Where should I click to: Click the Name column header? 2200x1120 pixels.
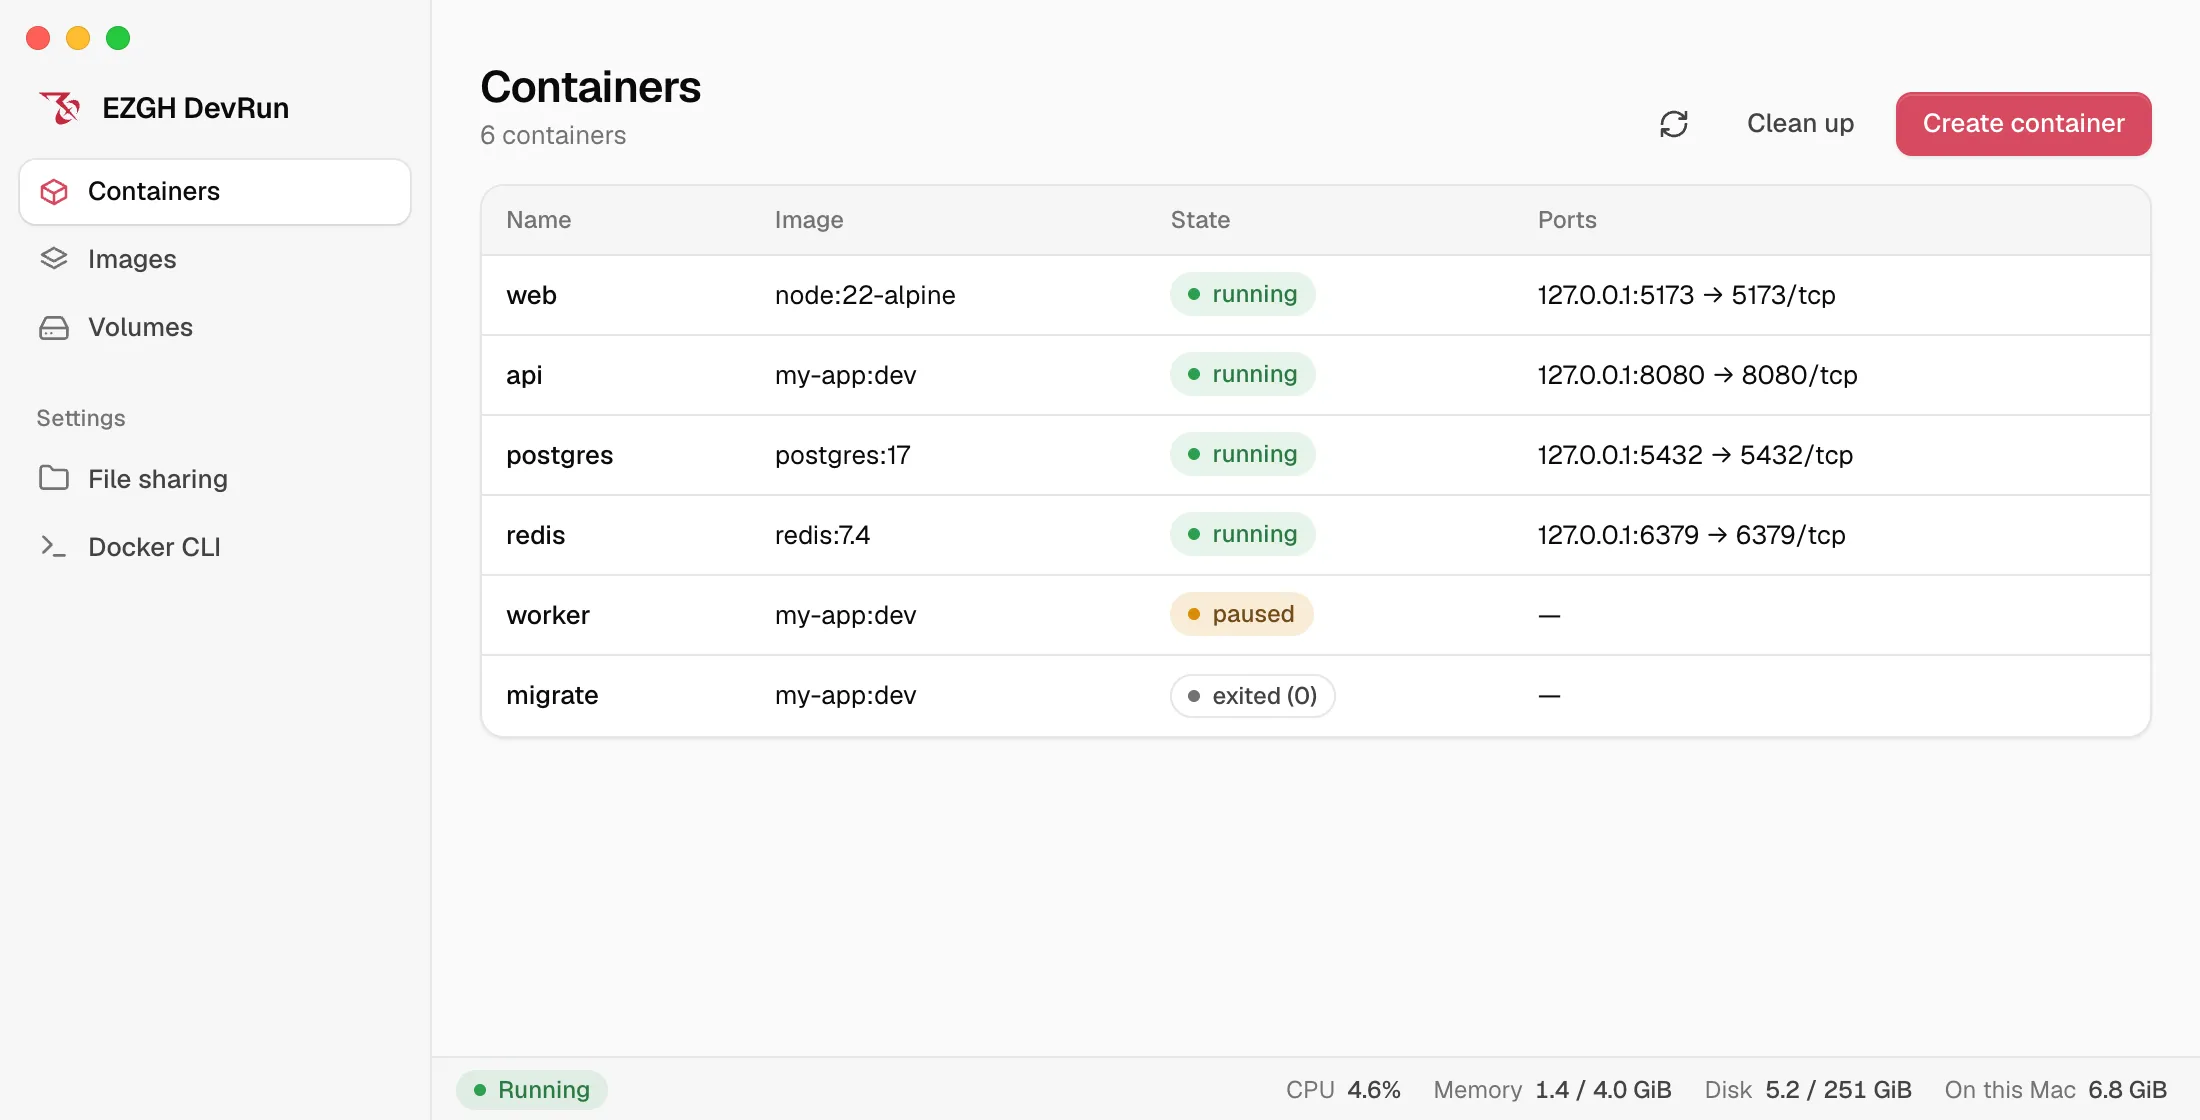coord(538,220)
